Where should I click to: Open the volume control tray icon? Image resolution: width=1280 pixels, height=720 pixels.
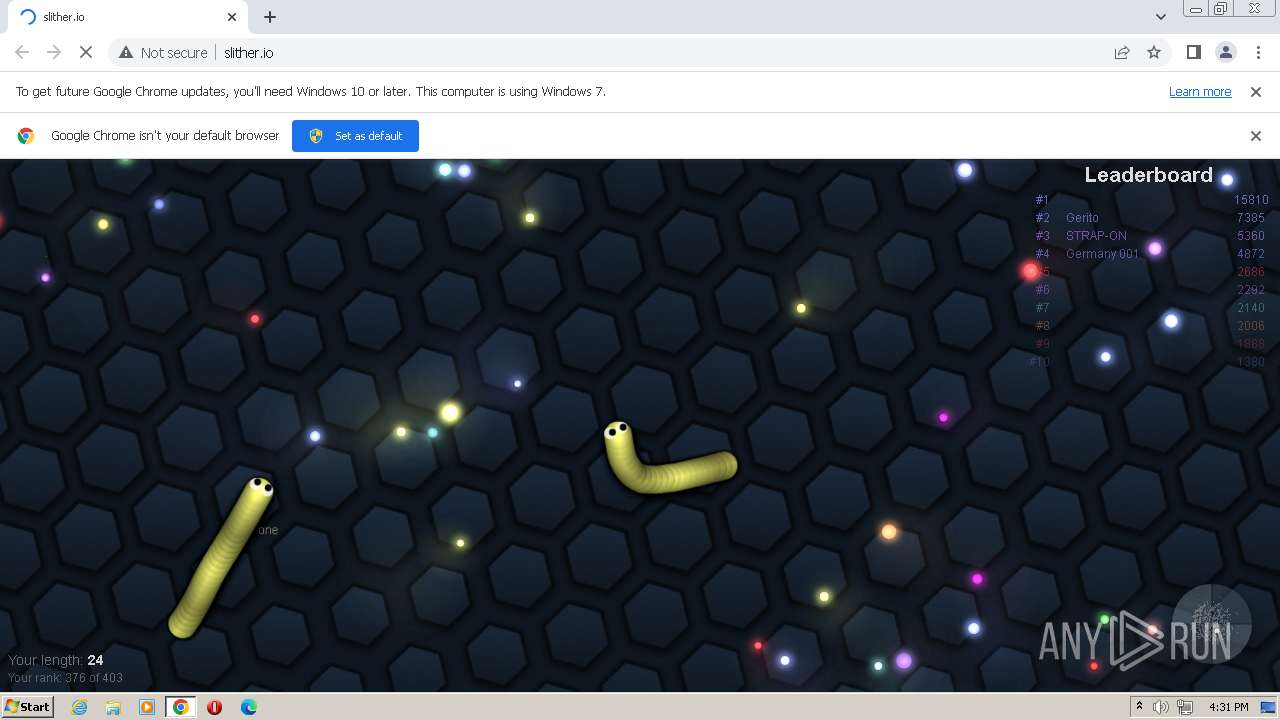pos(1161,707)
